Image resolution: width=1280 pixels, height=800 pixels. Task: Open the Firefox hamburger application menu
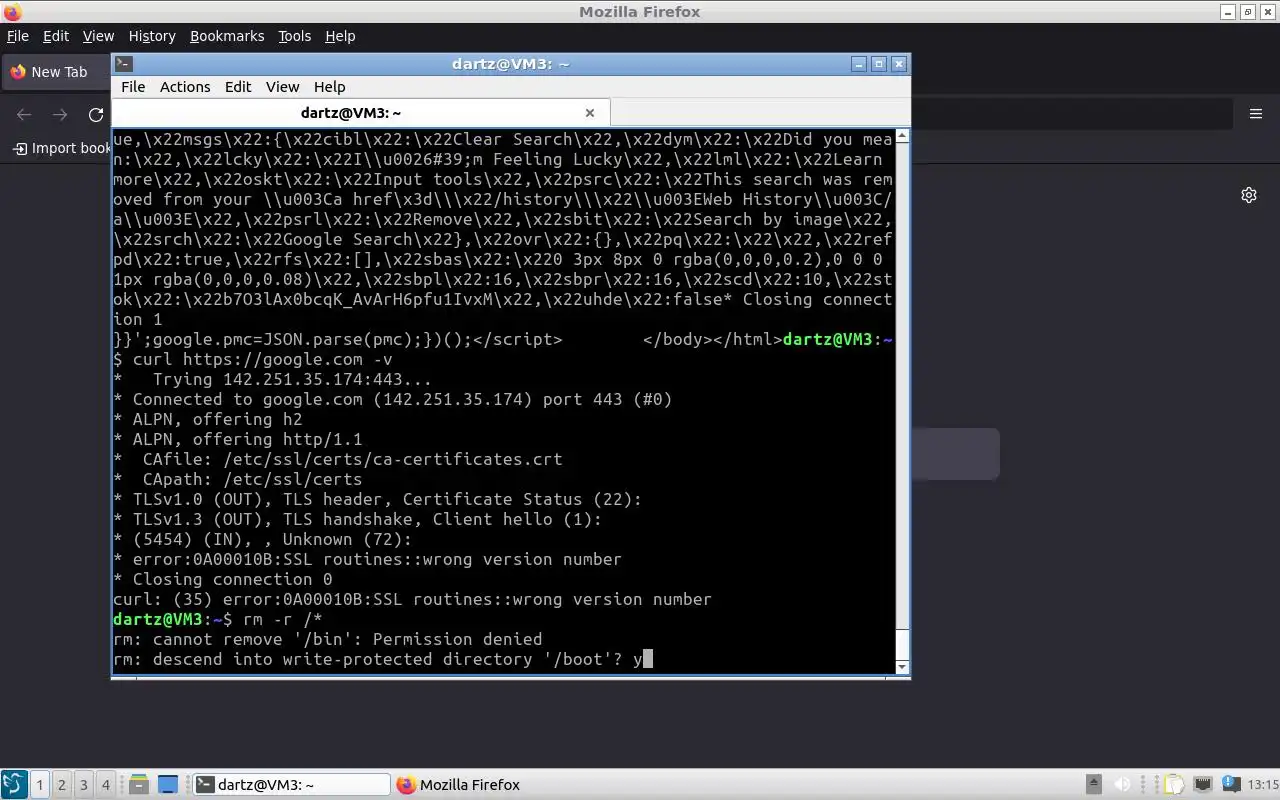click(x=1256, y=114)
